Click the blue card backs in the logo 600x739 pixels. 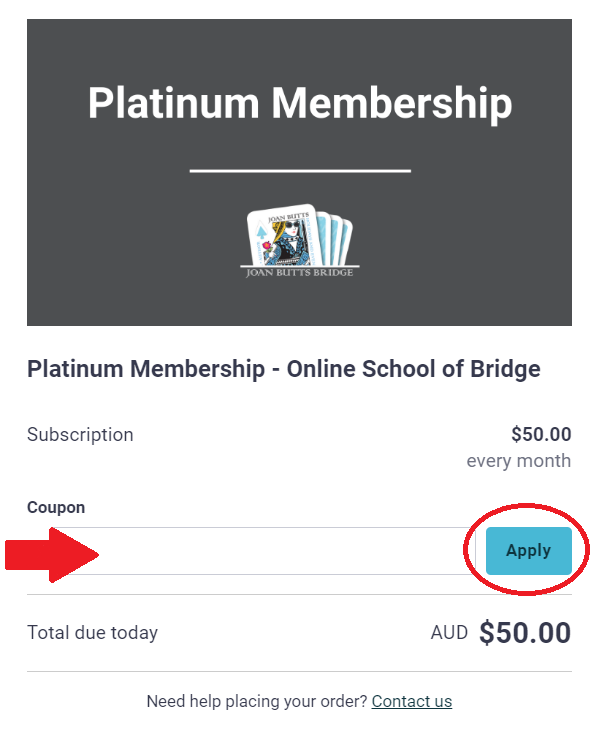(x=336, y=238)
